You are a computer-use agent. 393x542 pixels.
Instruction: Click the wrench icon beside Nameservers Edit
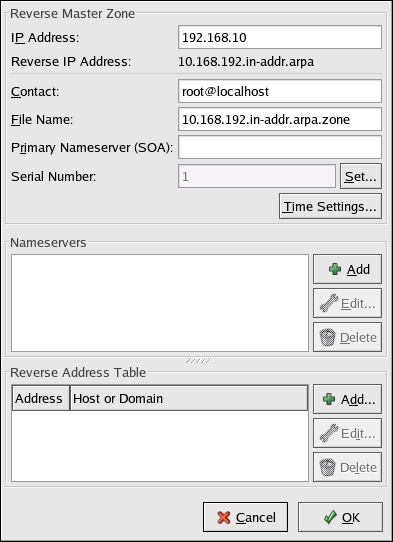pos(329,303)
